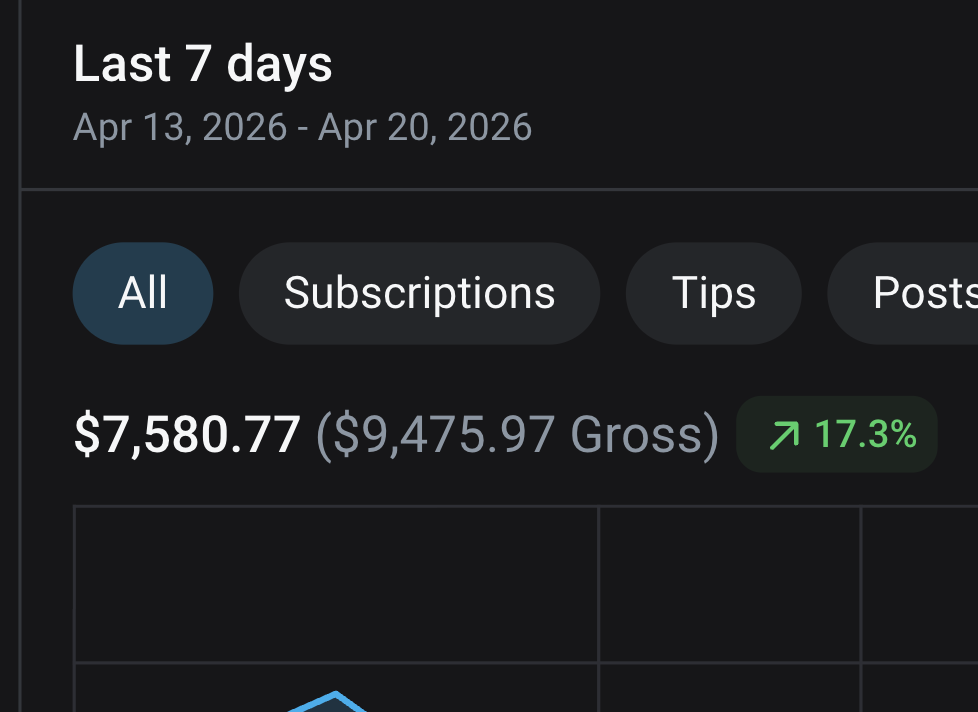Open the Last 7 days period heading
This screenshot has height=712, width=978.
(203, 64)
